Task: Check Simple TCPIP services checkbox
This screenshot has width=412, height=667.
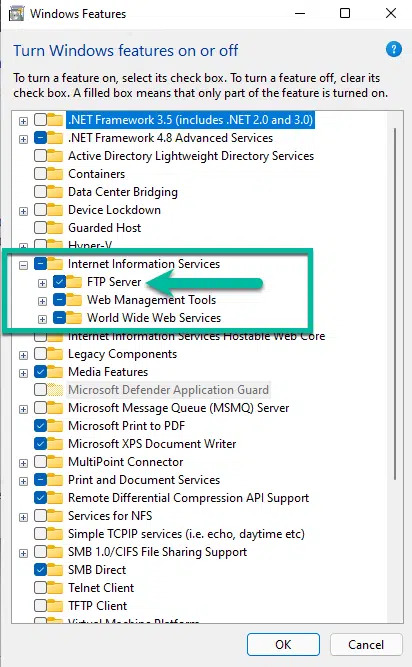Action: pyautogui.click(x=40, y=533)
